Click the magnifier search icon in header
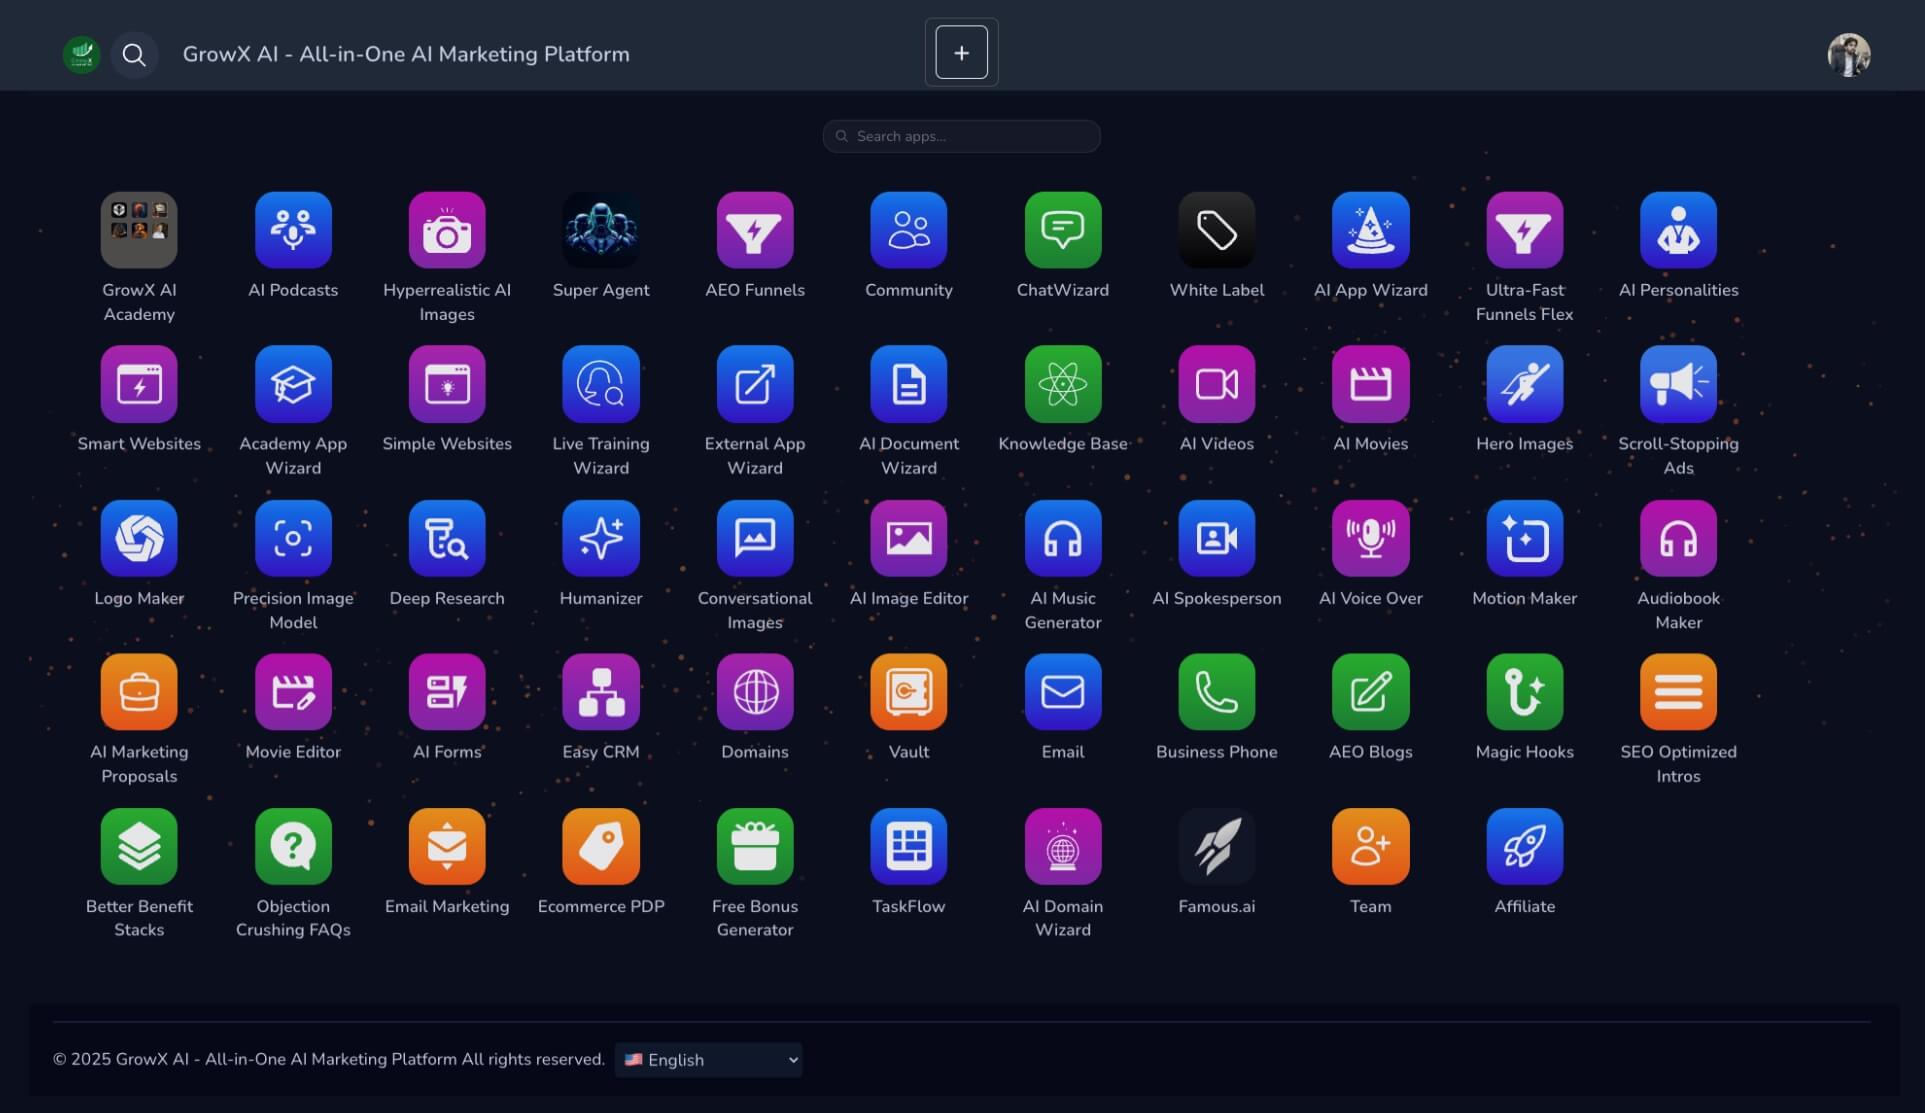Screen dimensions: 1925x1113 click(x=134, y=55)
